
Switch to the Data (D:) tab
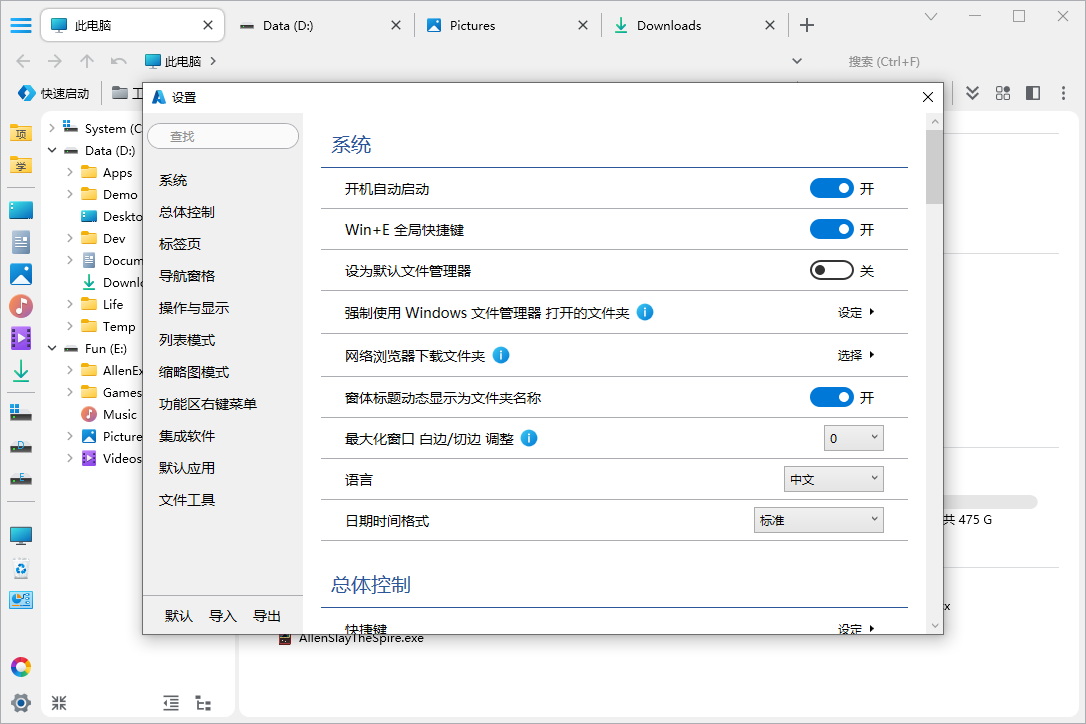click(319, 26)
